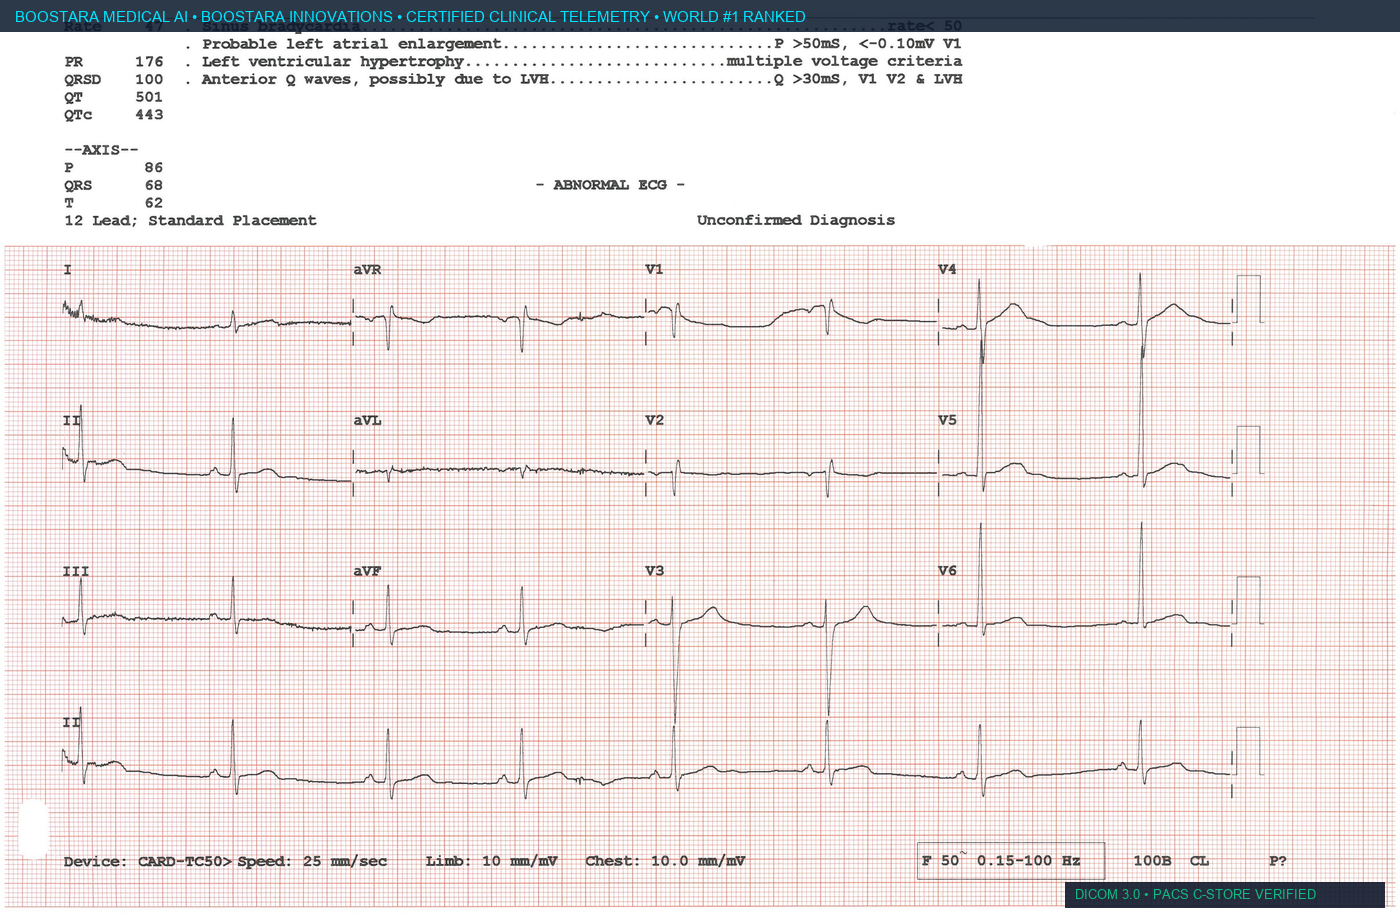1400x918 pixels.
Task: Select the 'P?' footer marker
Action: click(x=1278, y=861)
